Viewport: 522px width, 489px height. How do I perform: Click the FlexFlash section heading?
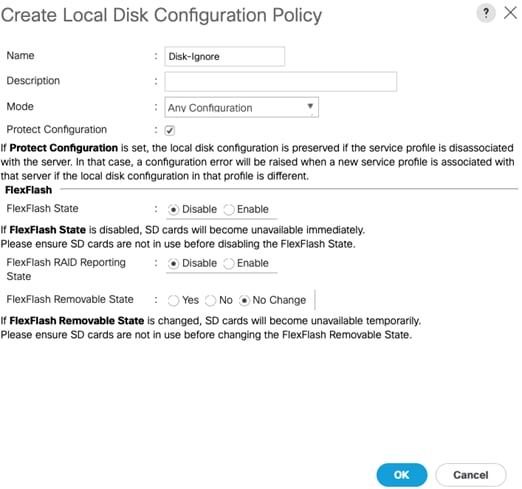[29, 190]
